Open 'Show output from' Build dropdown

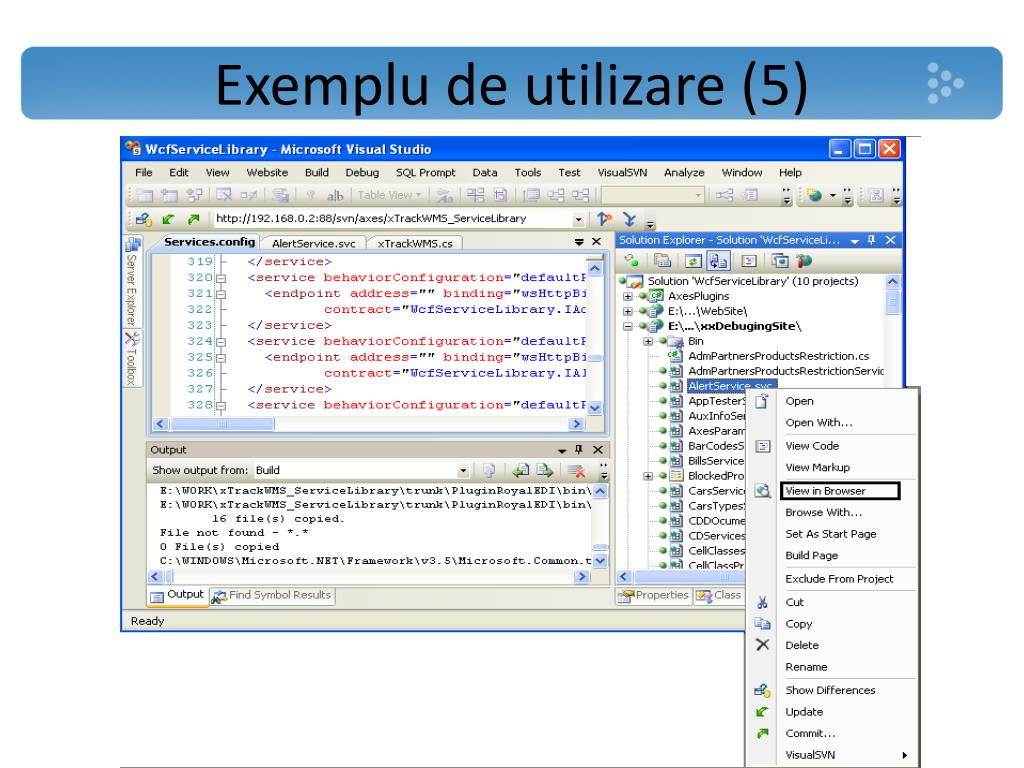pos(462,470)
